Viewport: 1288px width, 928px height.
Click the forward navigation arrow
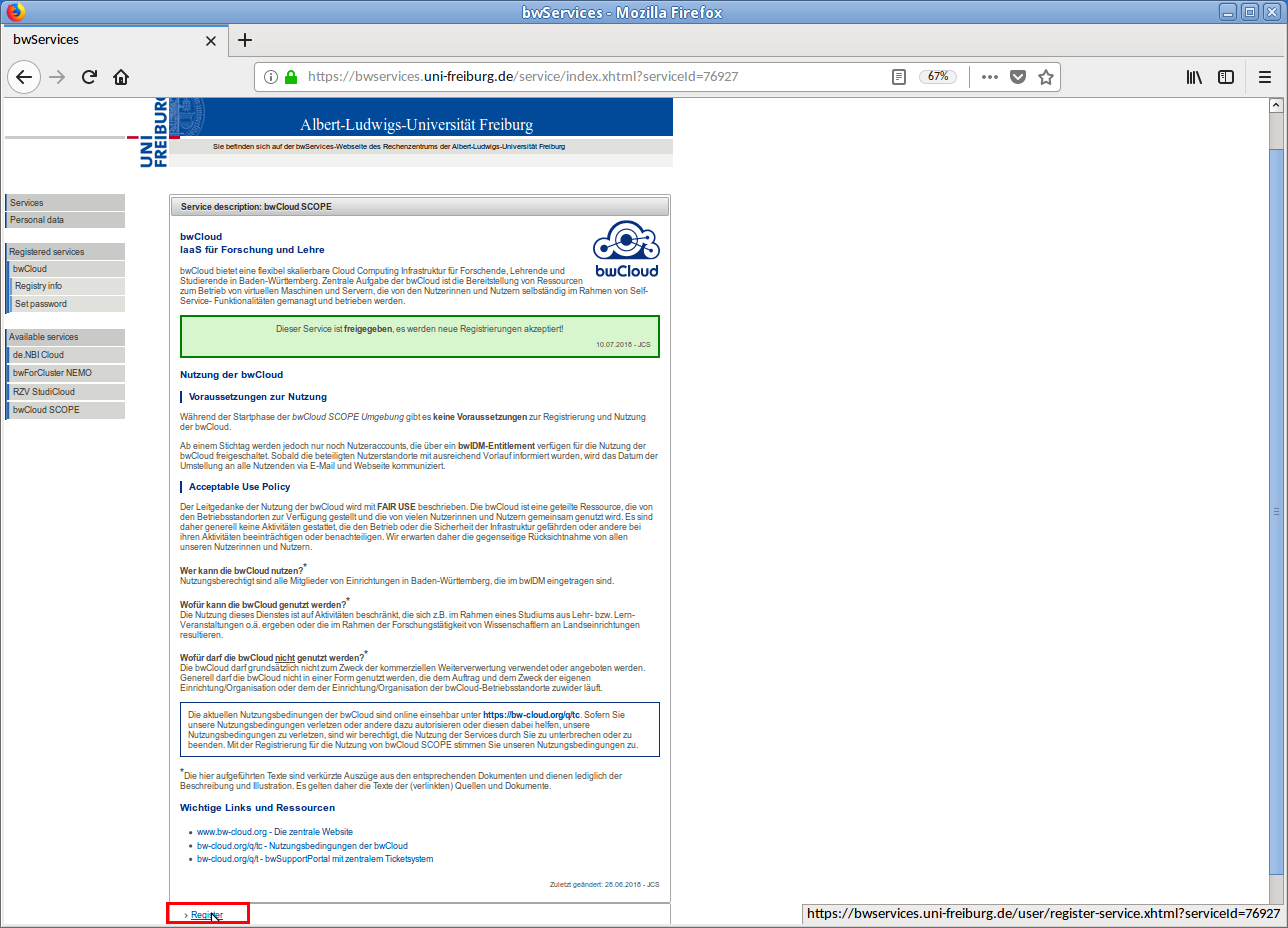point(57,77)
